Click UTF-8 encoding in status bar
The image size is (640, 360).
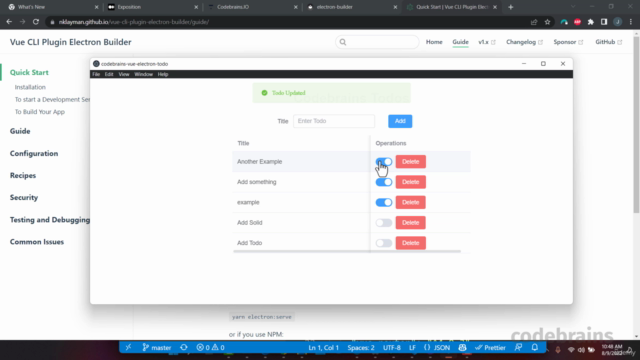click(391, 348)
